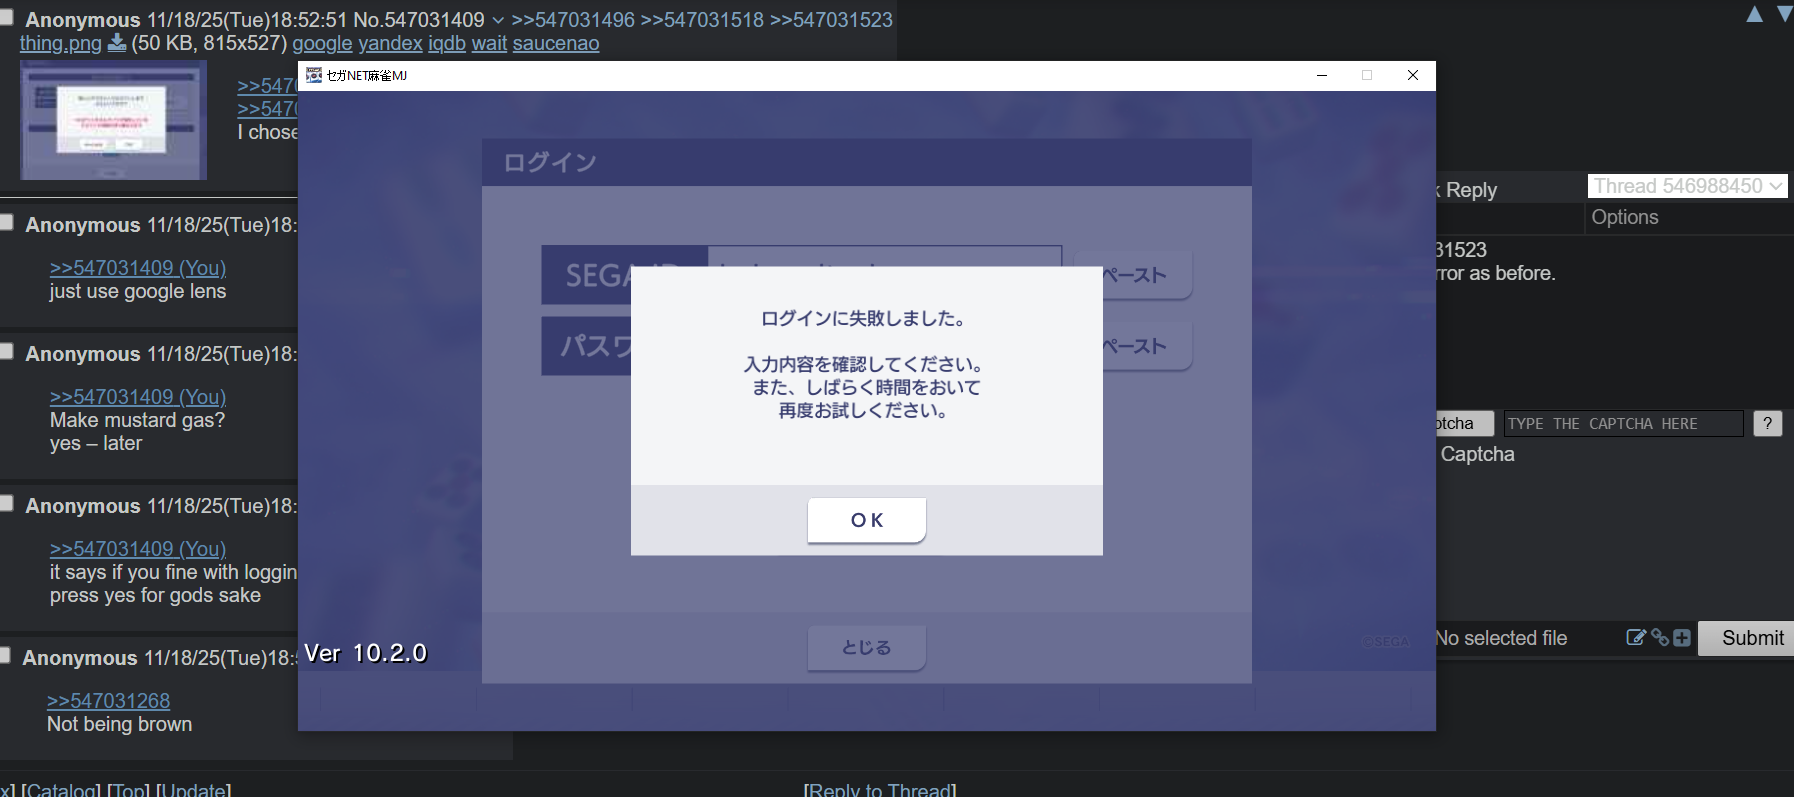Click the ログインに失敗しました。 message
This screenshot has width=1794, height=797.
pos(863,319)
